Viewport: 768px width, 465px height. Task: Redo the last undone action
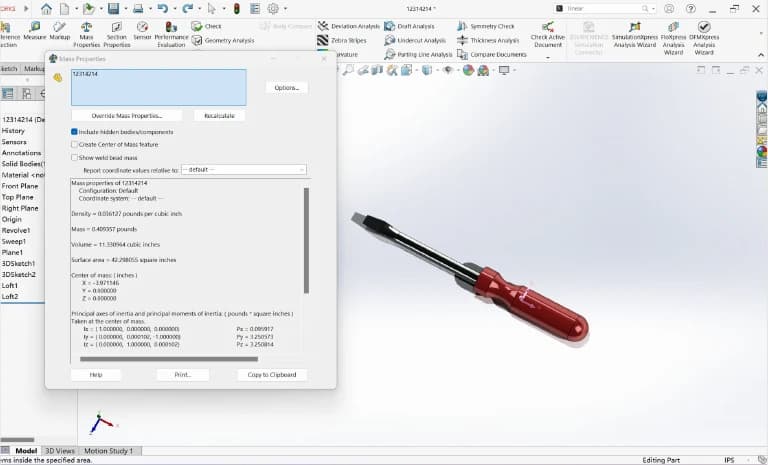(x=188, y=8)
